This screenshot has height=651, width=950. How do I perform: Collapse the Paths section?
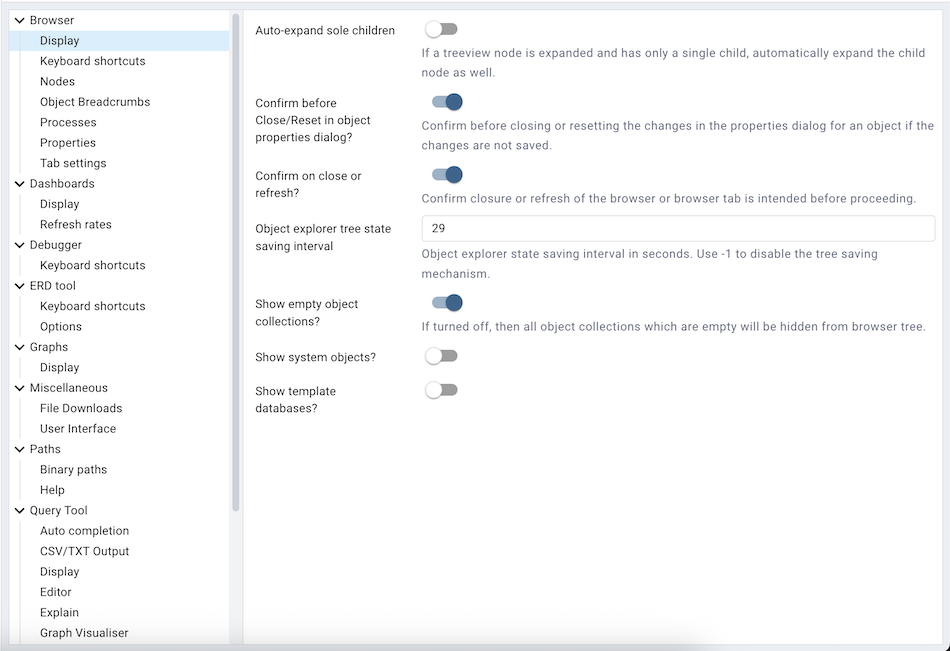click(x=18, y=448)
